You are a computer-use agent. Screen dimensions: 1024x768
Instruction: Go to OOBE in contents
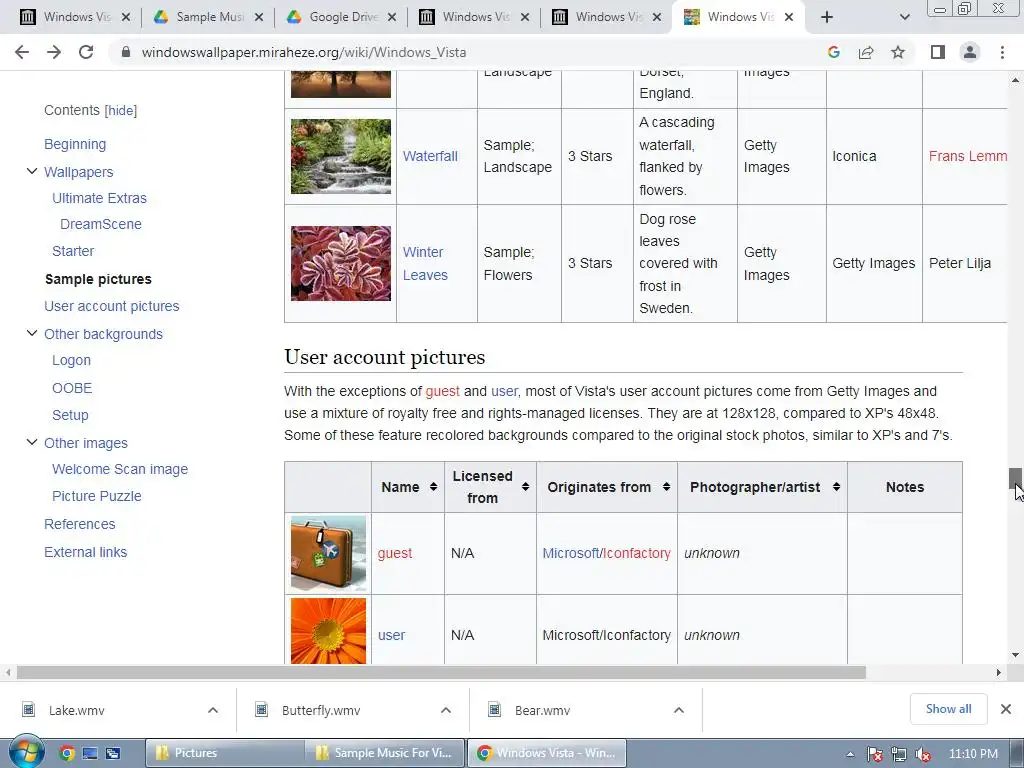coord(72,388)
